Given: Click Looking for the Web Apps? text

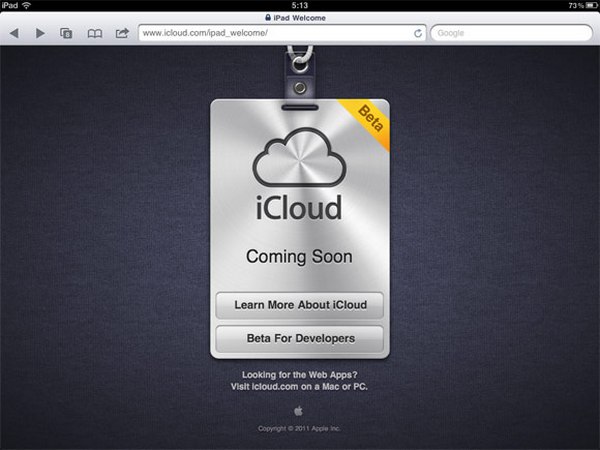Looking at the screenshot, I should (300, 375).
